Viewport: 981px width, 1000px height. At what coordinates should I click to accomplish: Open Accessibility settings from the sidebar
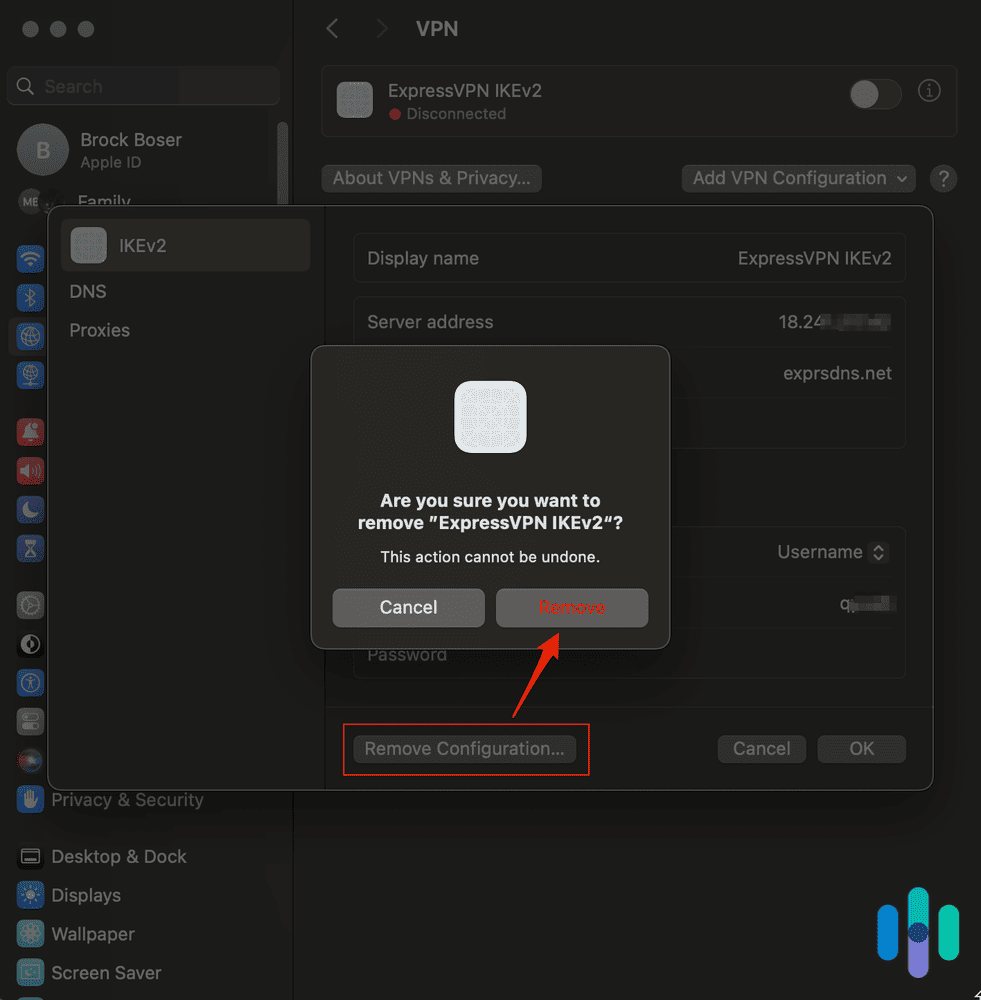pos(30,683)
